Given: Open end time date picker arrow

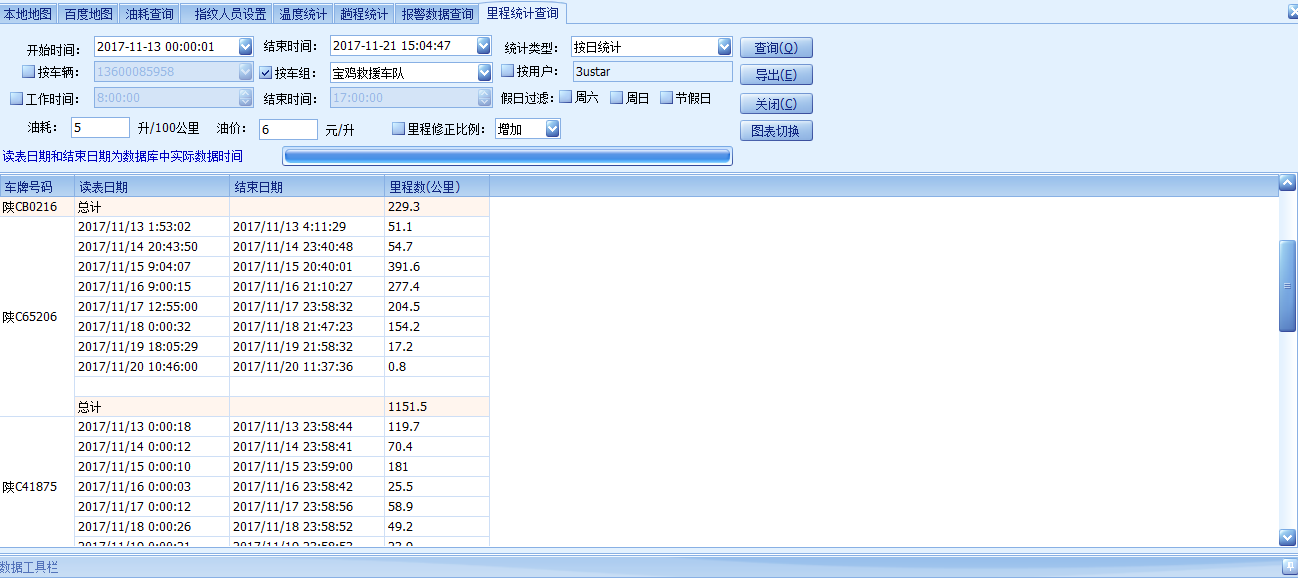Looking at the screenshot, I should tap(484, 46).
